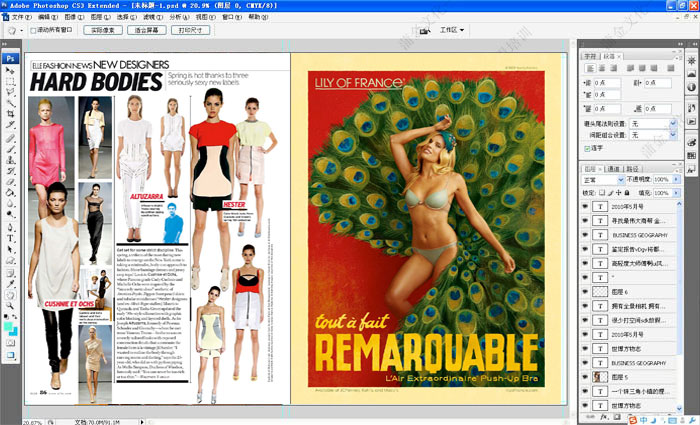This screenshot has width=700, height=425.
Task: Hide the 图层 5 layer
Action: tap(585, 377)
